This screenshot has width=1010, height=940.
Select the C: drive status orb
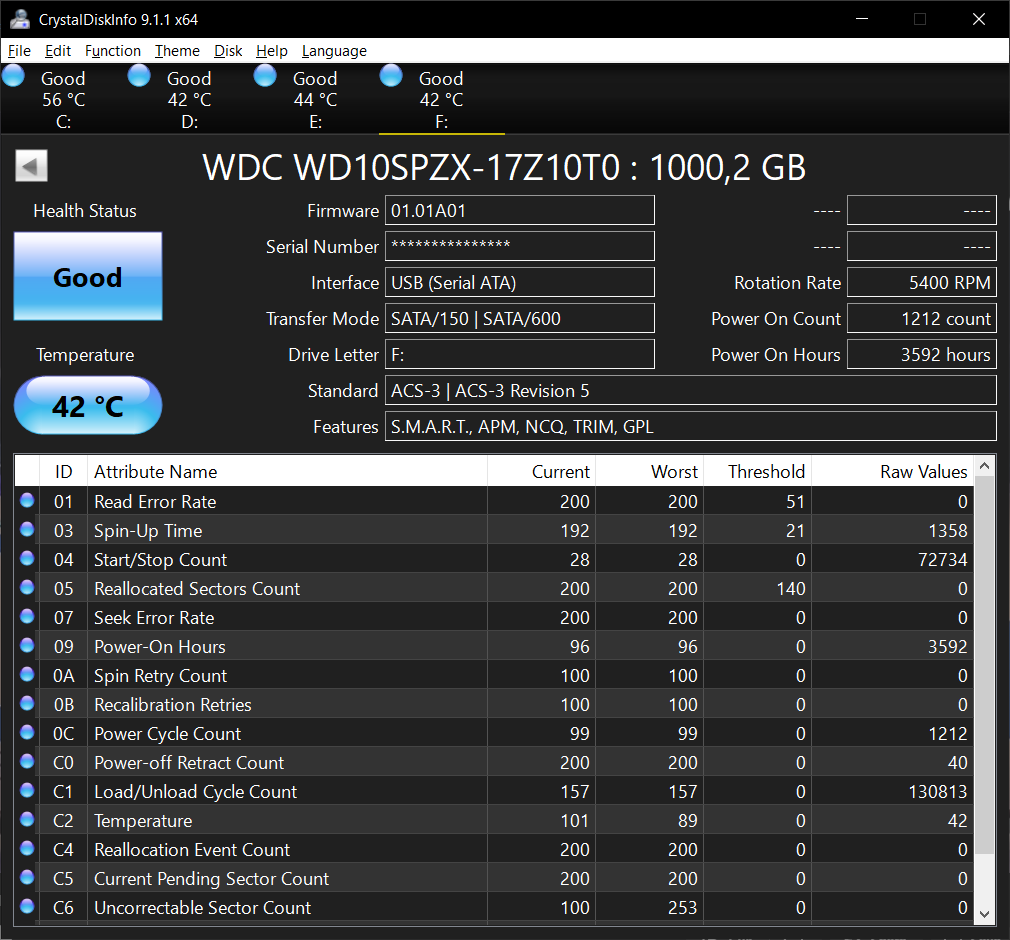14,76
